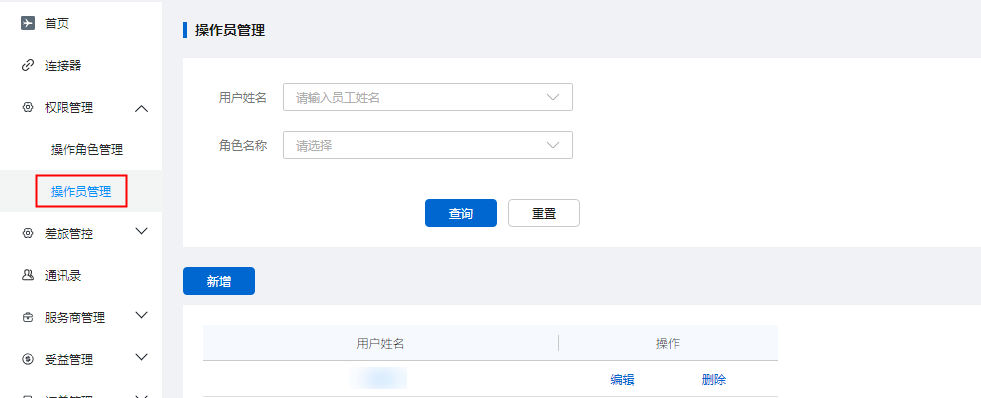
Task: Click the airplane home icon
Action: tap(28, 23)
